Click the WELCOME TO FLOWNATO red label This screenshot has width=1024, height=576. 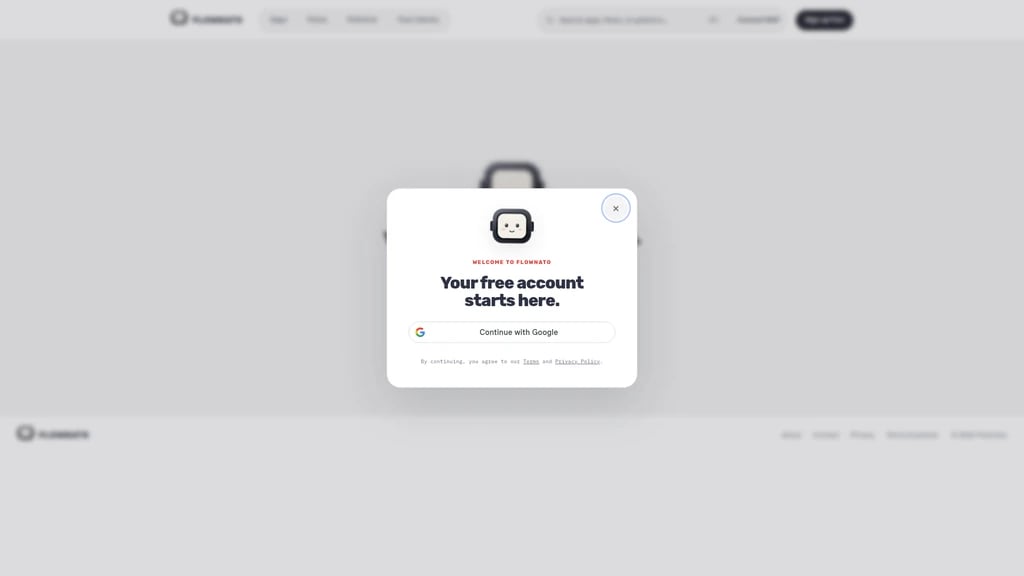point(512,262)
